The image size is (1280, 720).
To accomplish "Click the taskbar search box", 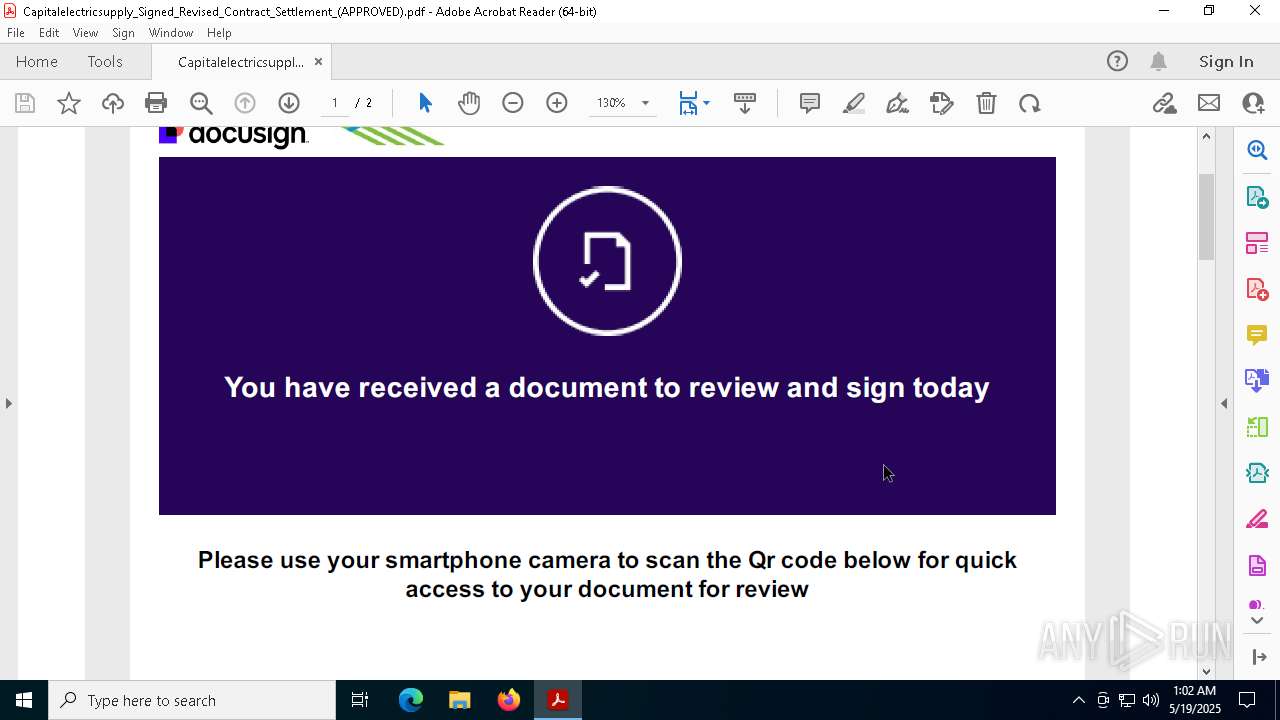I will click(x=192, y=700).
